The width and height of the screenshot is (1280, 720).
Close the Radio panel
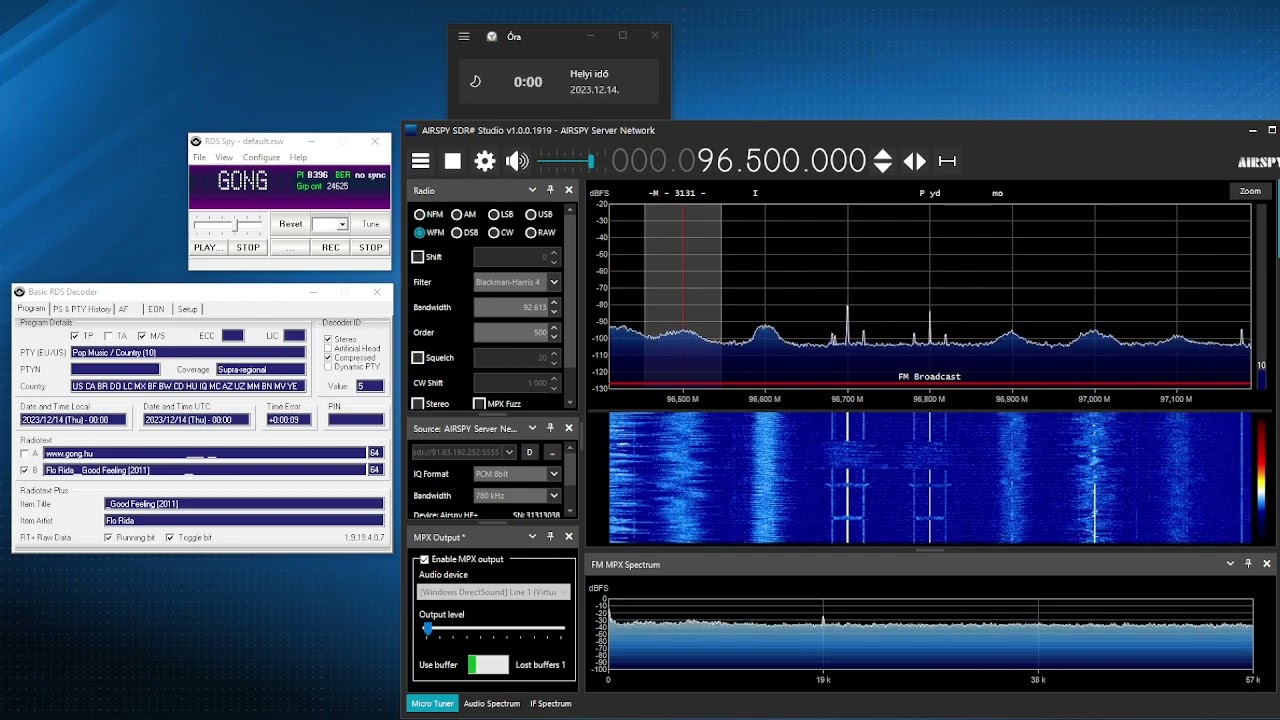coord(569,190)
